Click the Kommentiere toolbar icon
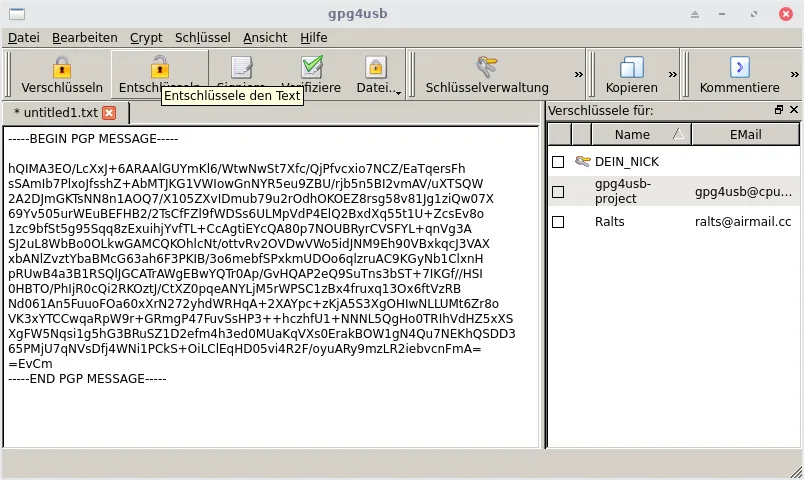The height and width of the screenshot is (480, 804). tap(739, 67)
